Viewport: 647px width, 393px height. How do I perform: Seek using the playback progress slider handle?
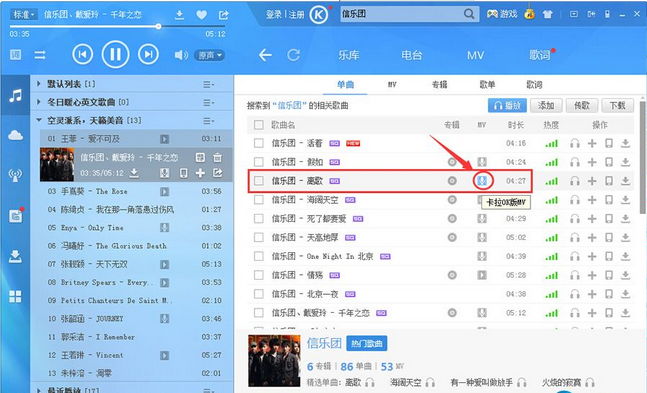tap(158, 26)
